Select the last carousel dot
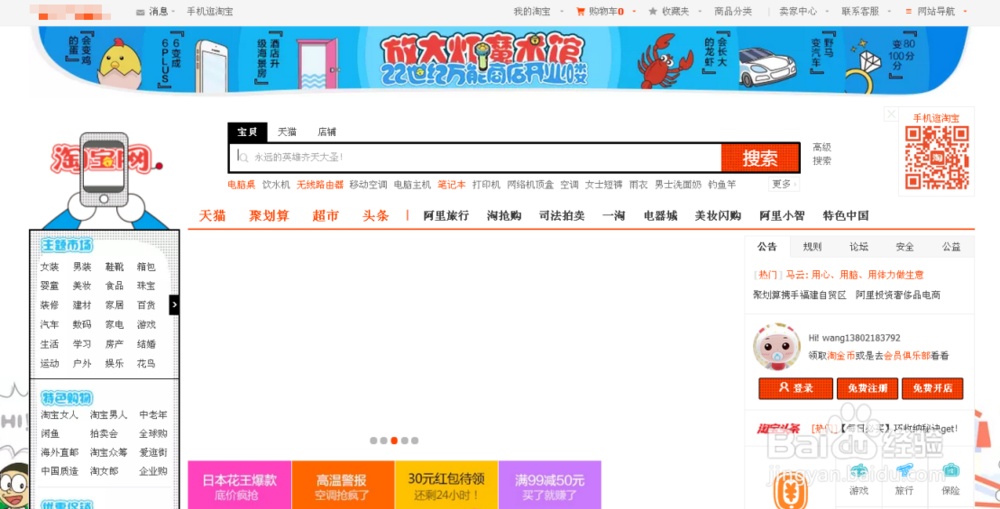Screen dimensions: 1000x509 [415, 440]
